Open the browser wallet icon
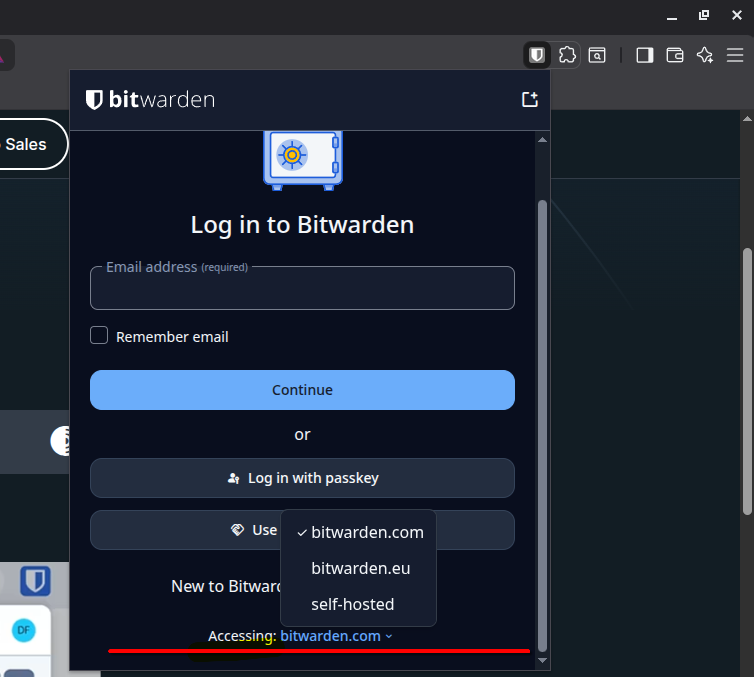The image size is (754, 677). [x=675, y=55]
